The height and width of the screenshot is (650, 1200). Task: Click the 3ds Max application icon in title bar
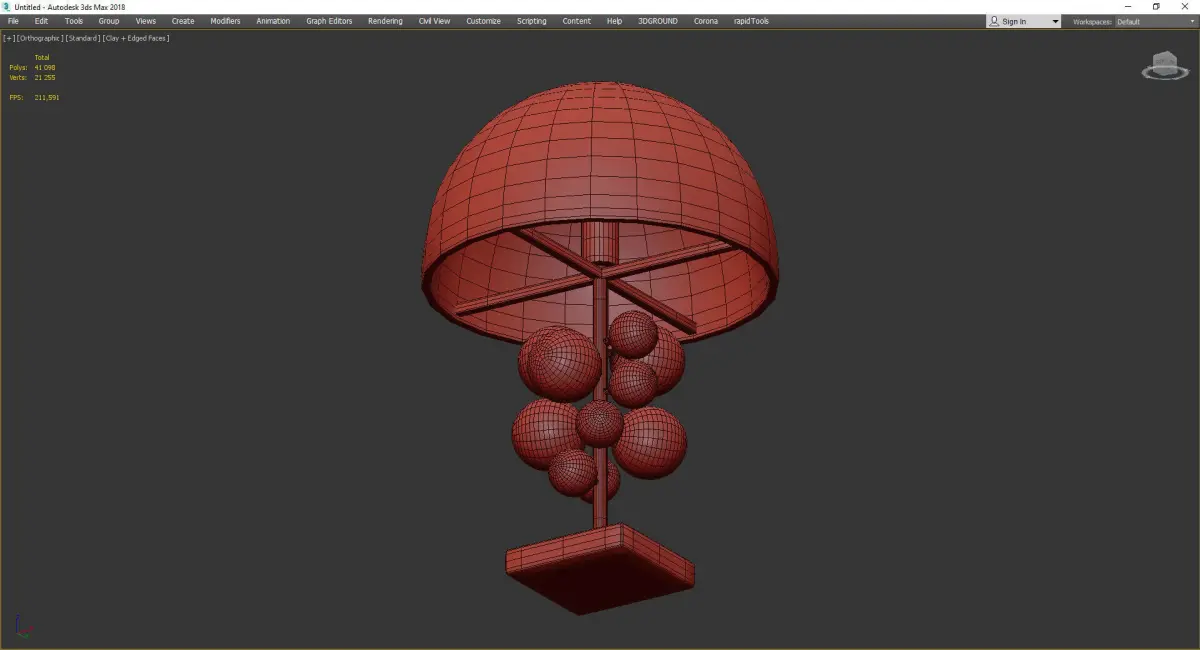click(x=7, y=7)
